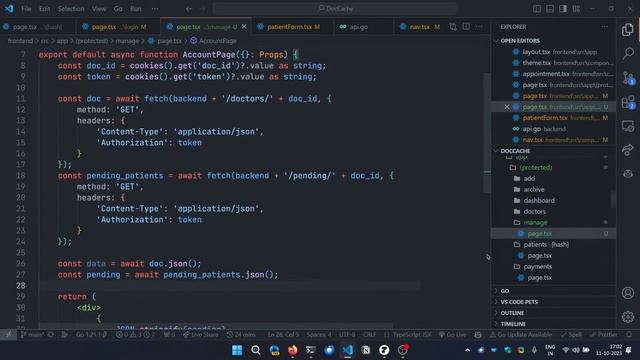Screen dimensions: 640x360
Task: Click the DocCache command center search box
Action: point(335,9)
